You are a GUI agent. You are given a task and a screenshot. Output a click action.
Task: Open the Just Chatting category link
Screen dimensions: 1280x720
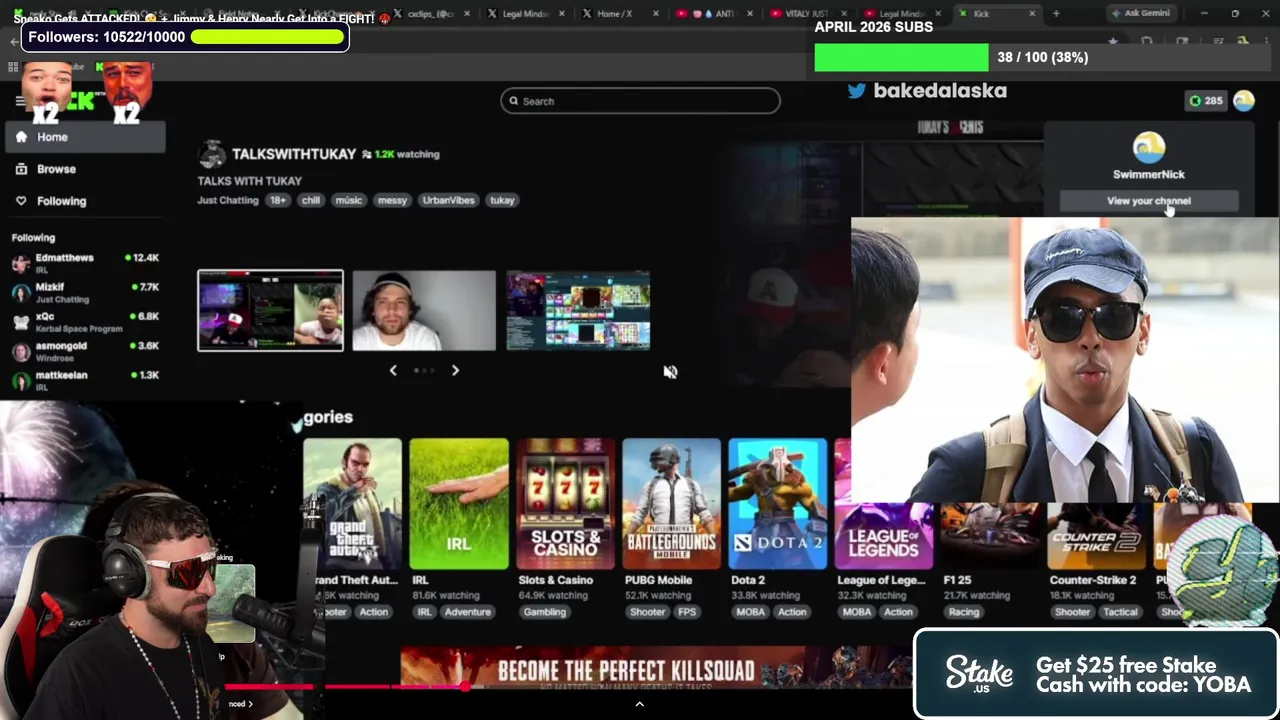227,200
